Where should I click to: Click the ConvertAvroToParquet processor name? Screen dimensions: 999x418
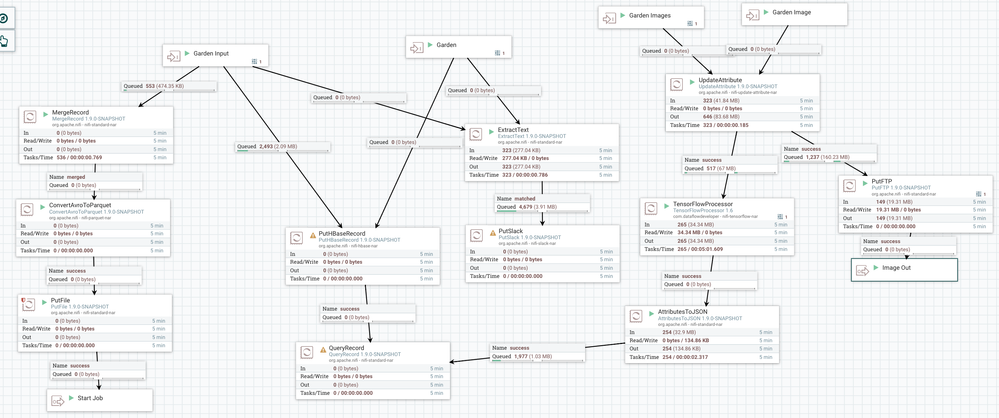[80, 205]
